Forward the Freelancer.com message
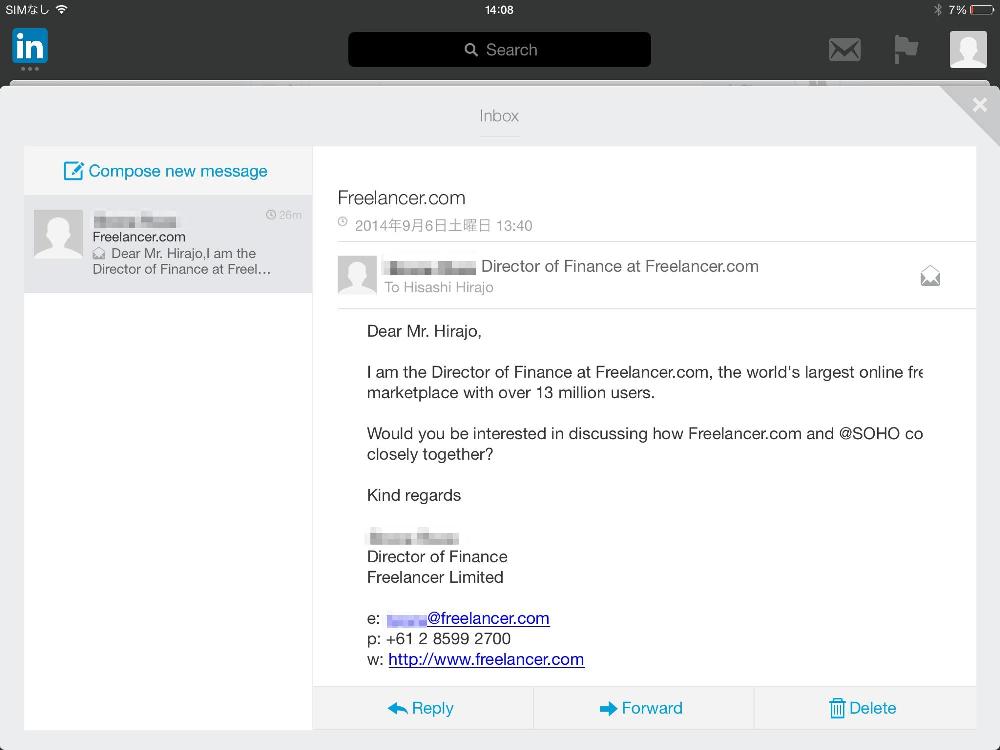Image resolution: width=1000 pixels, height=750 pixels. tap(642, 708)
